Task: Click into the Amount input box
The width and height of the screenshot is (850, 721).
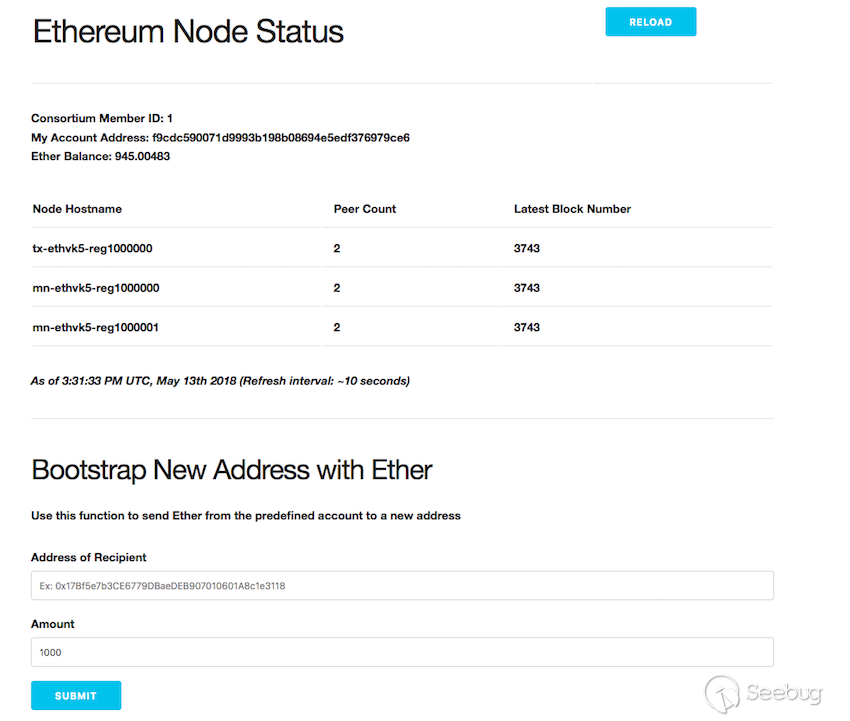Action: click(402, 652)
